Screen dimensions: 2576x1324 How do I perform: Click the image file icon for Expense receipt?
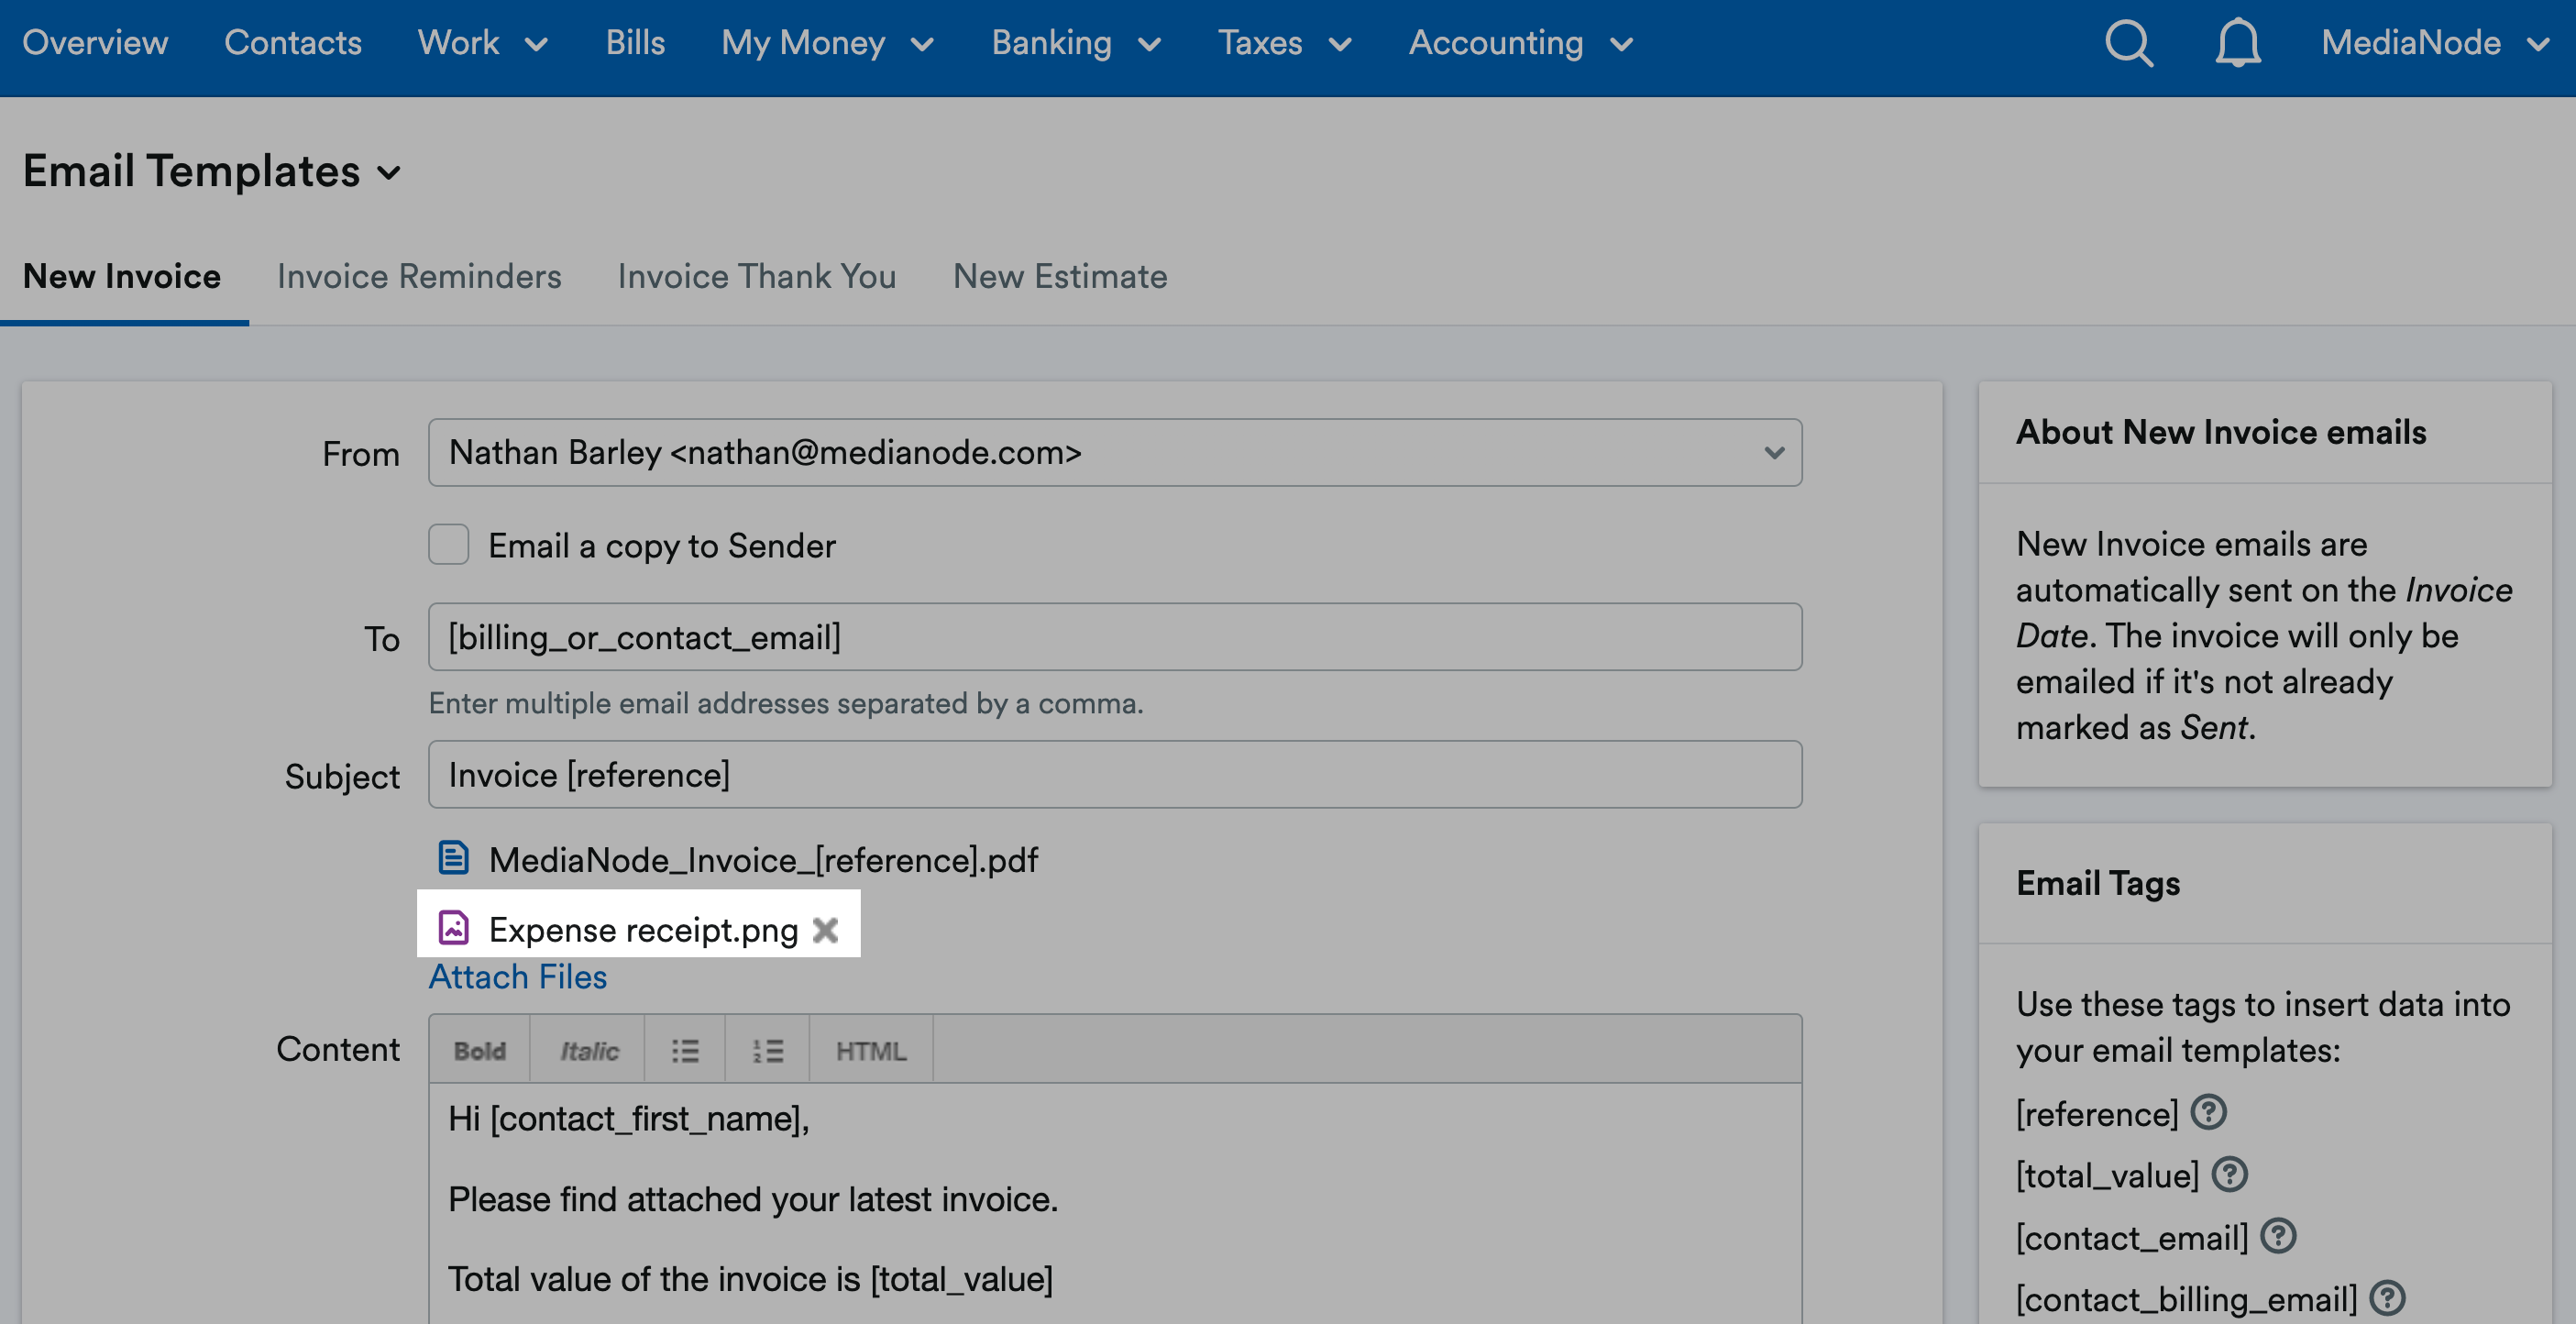coord(453,928)
